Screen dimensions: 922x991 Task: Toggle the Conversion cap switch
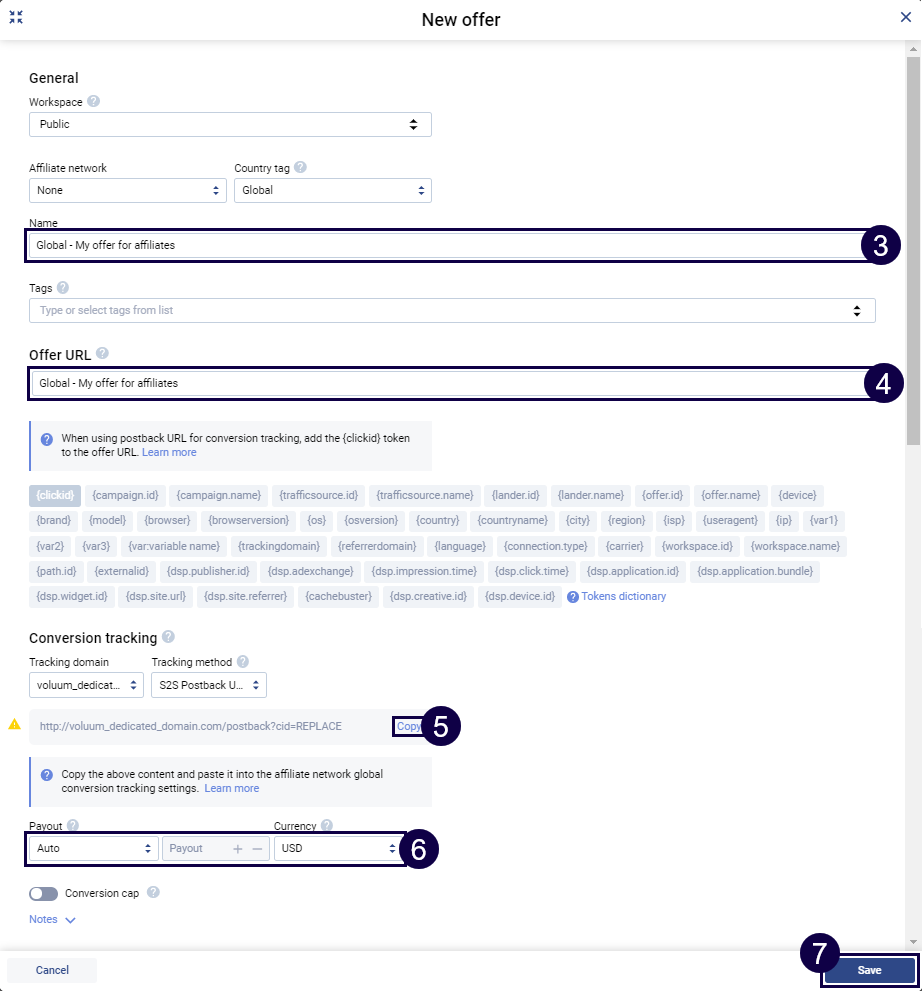[44, 894]
